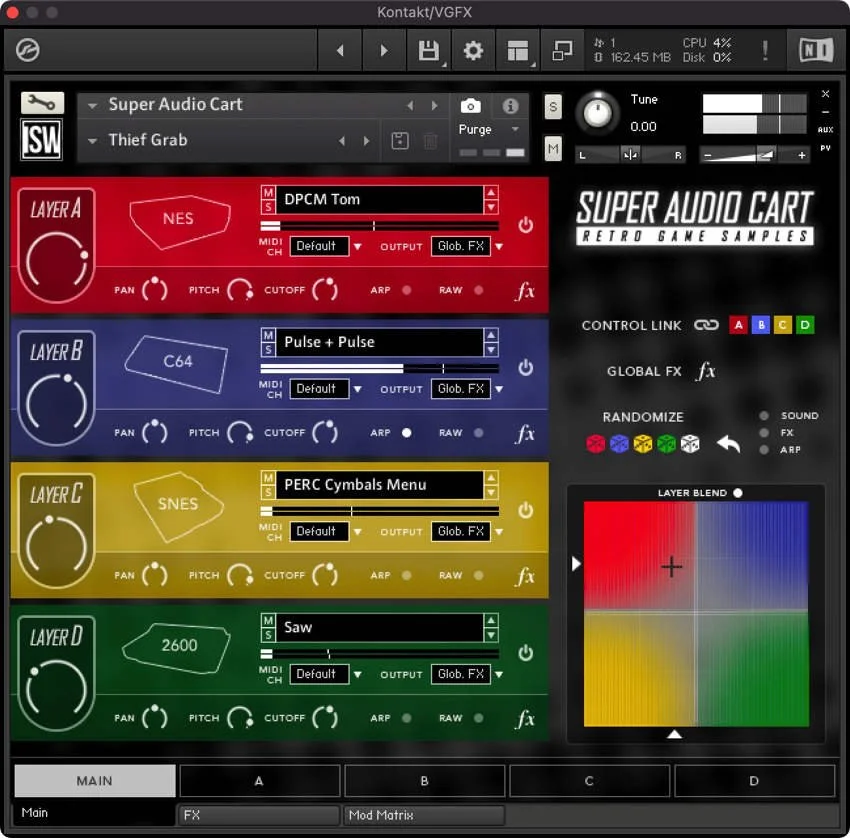Switch to the B layer tab
850x838 pixels.
pos(424,781)
